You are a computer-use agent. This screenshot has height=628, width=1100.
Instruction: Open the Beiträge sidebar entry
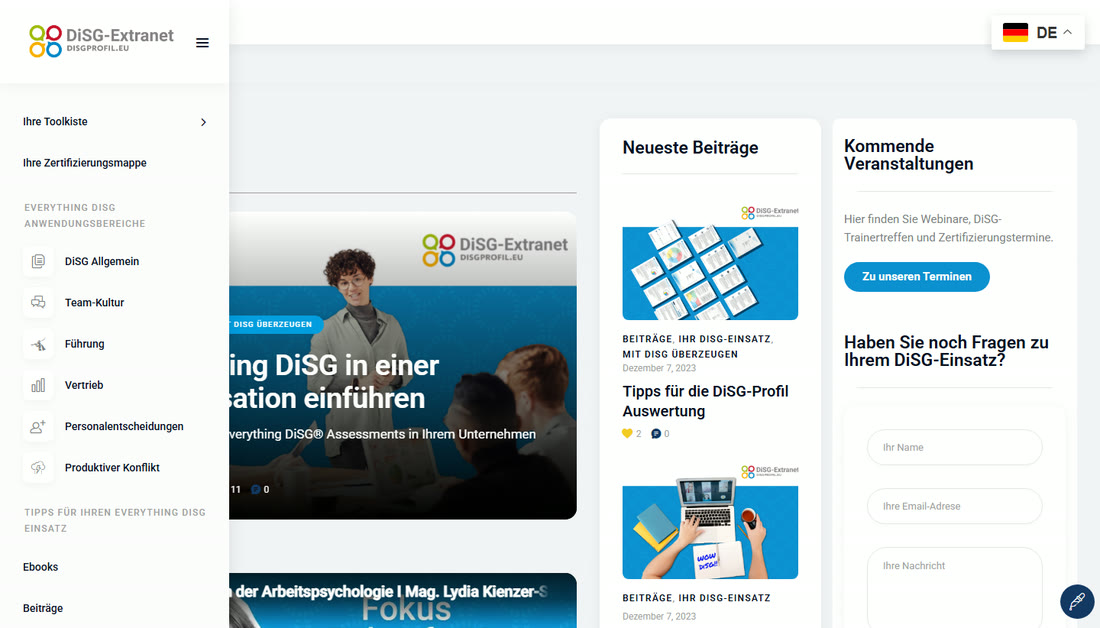(x=43, y=608)
